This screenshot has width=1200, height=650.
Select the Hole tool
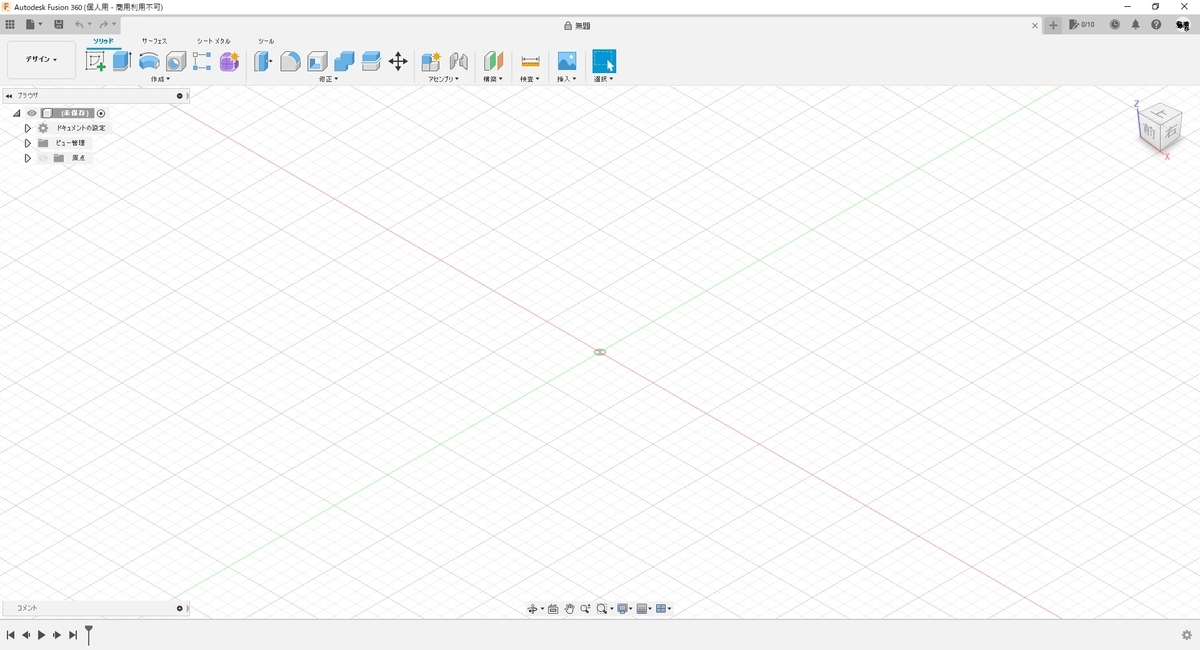click(176, 61)
